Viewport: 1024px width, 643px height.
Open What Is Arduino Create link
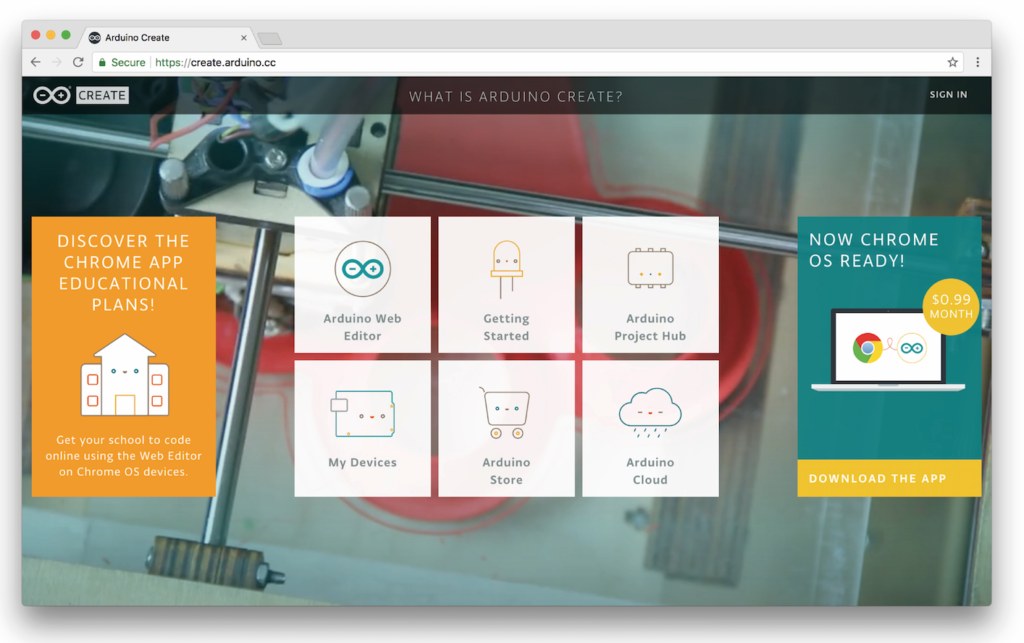516,97
